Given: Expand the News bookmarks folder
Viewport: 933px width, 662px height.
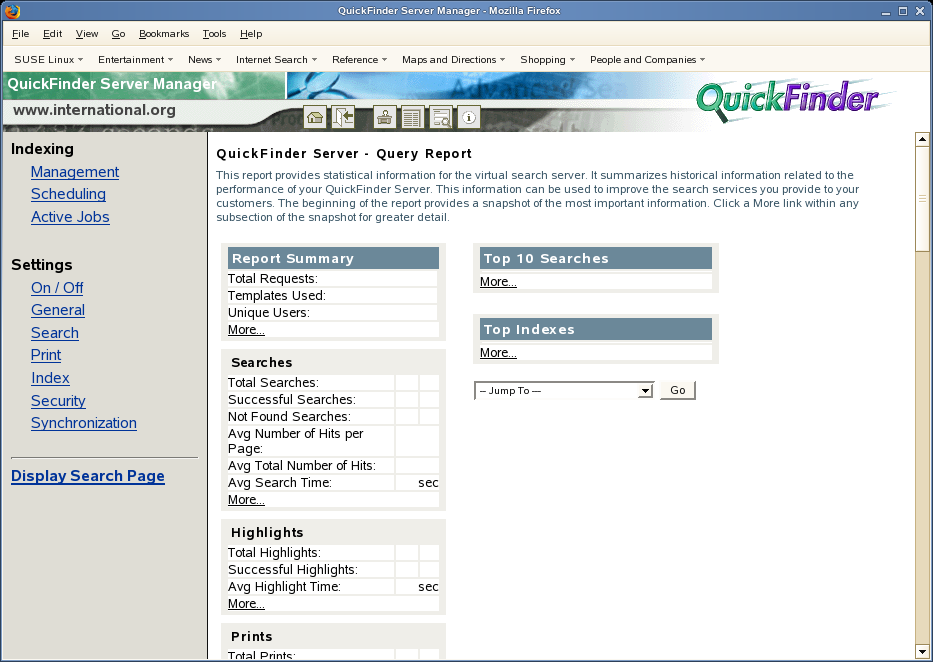Looking at the screenshot, I should point(204,59).
